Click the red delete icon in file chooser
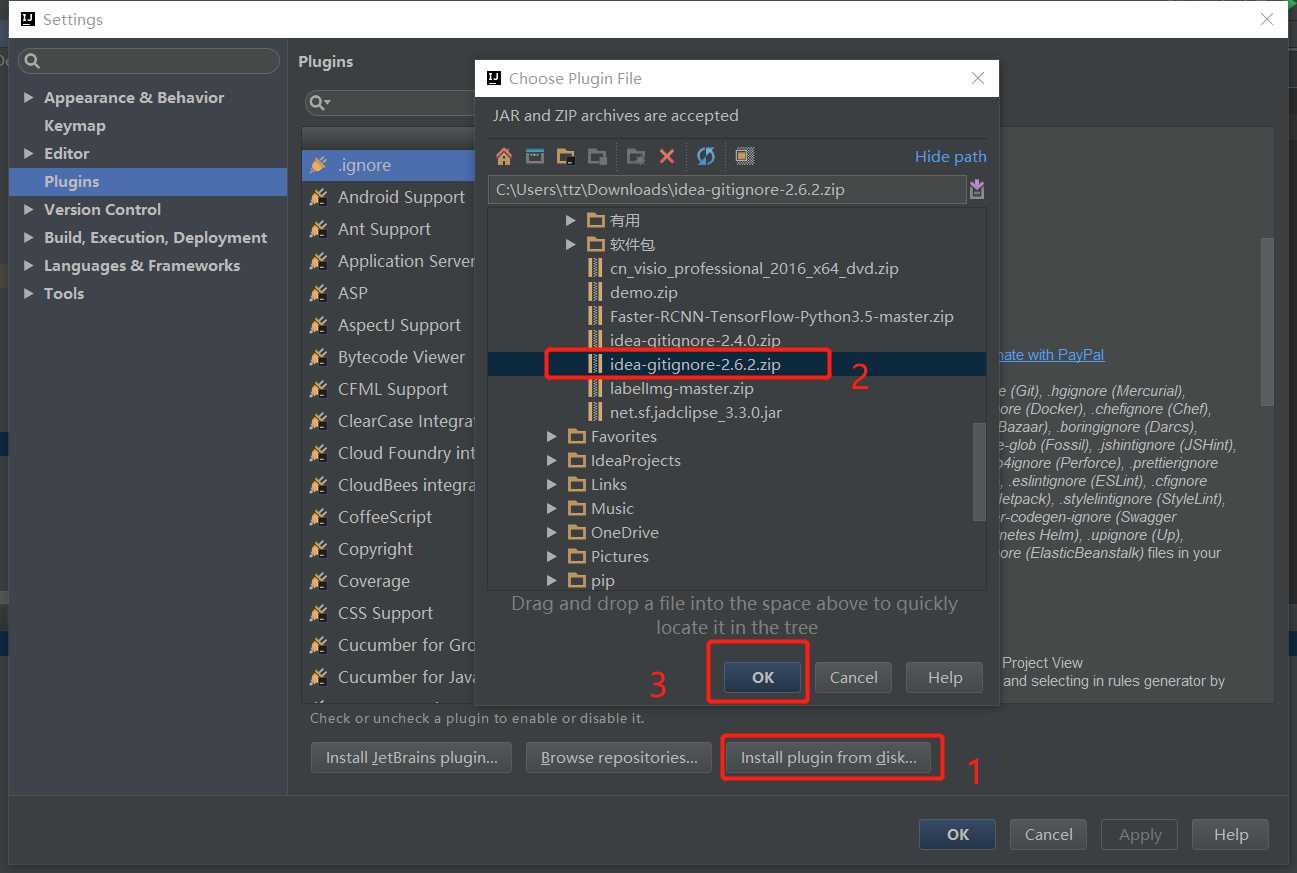Screen dimensions: 1297x873 point(667,156)
